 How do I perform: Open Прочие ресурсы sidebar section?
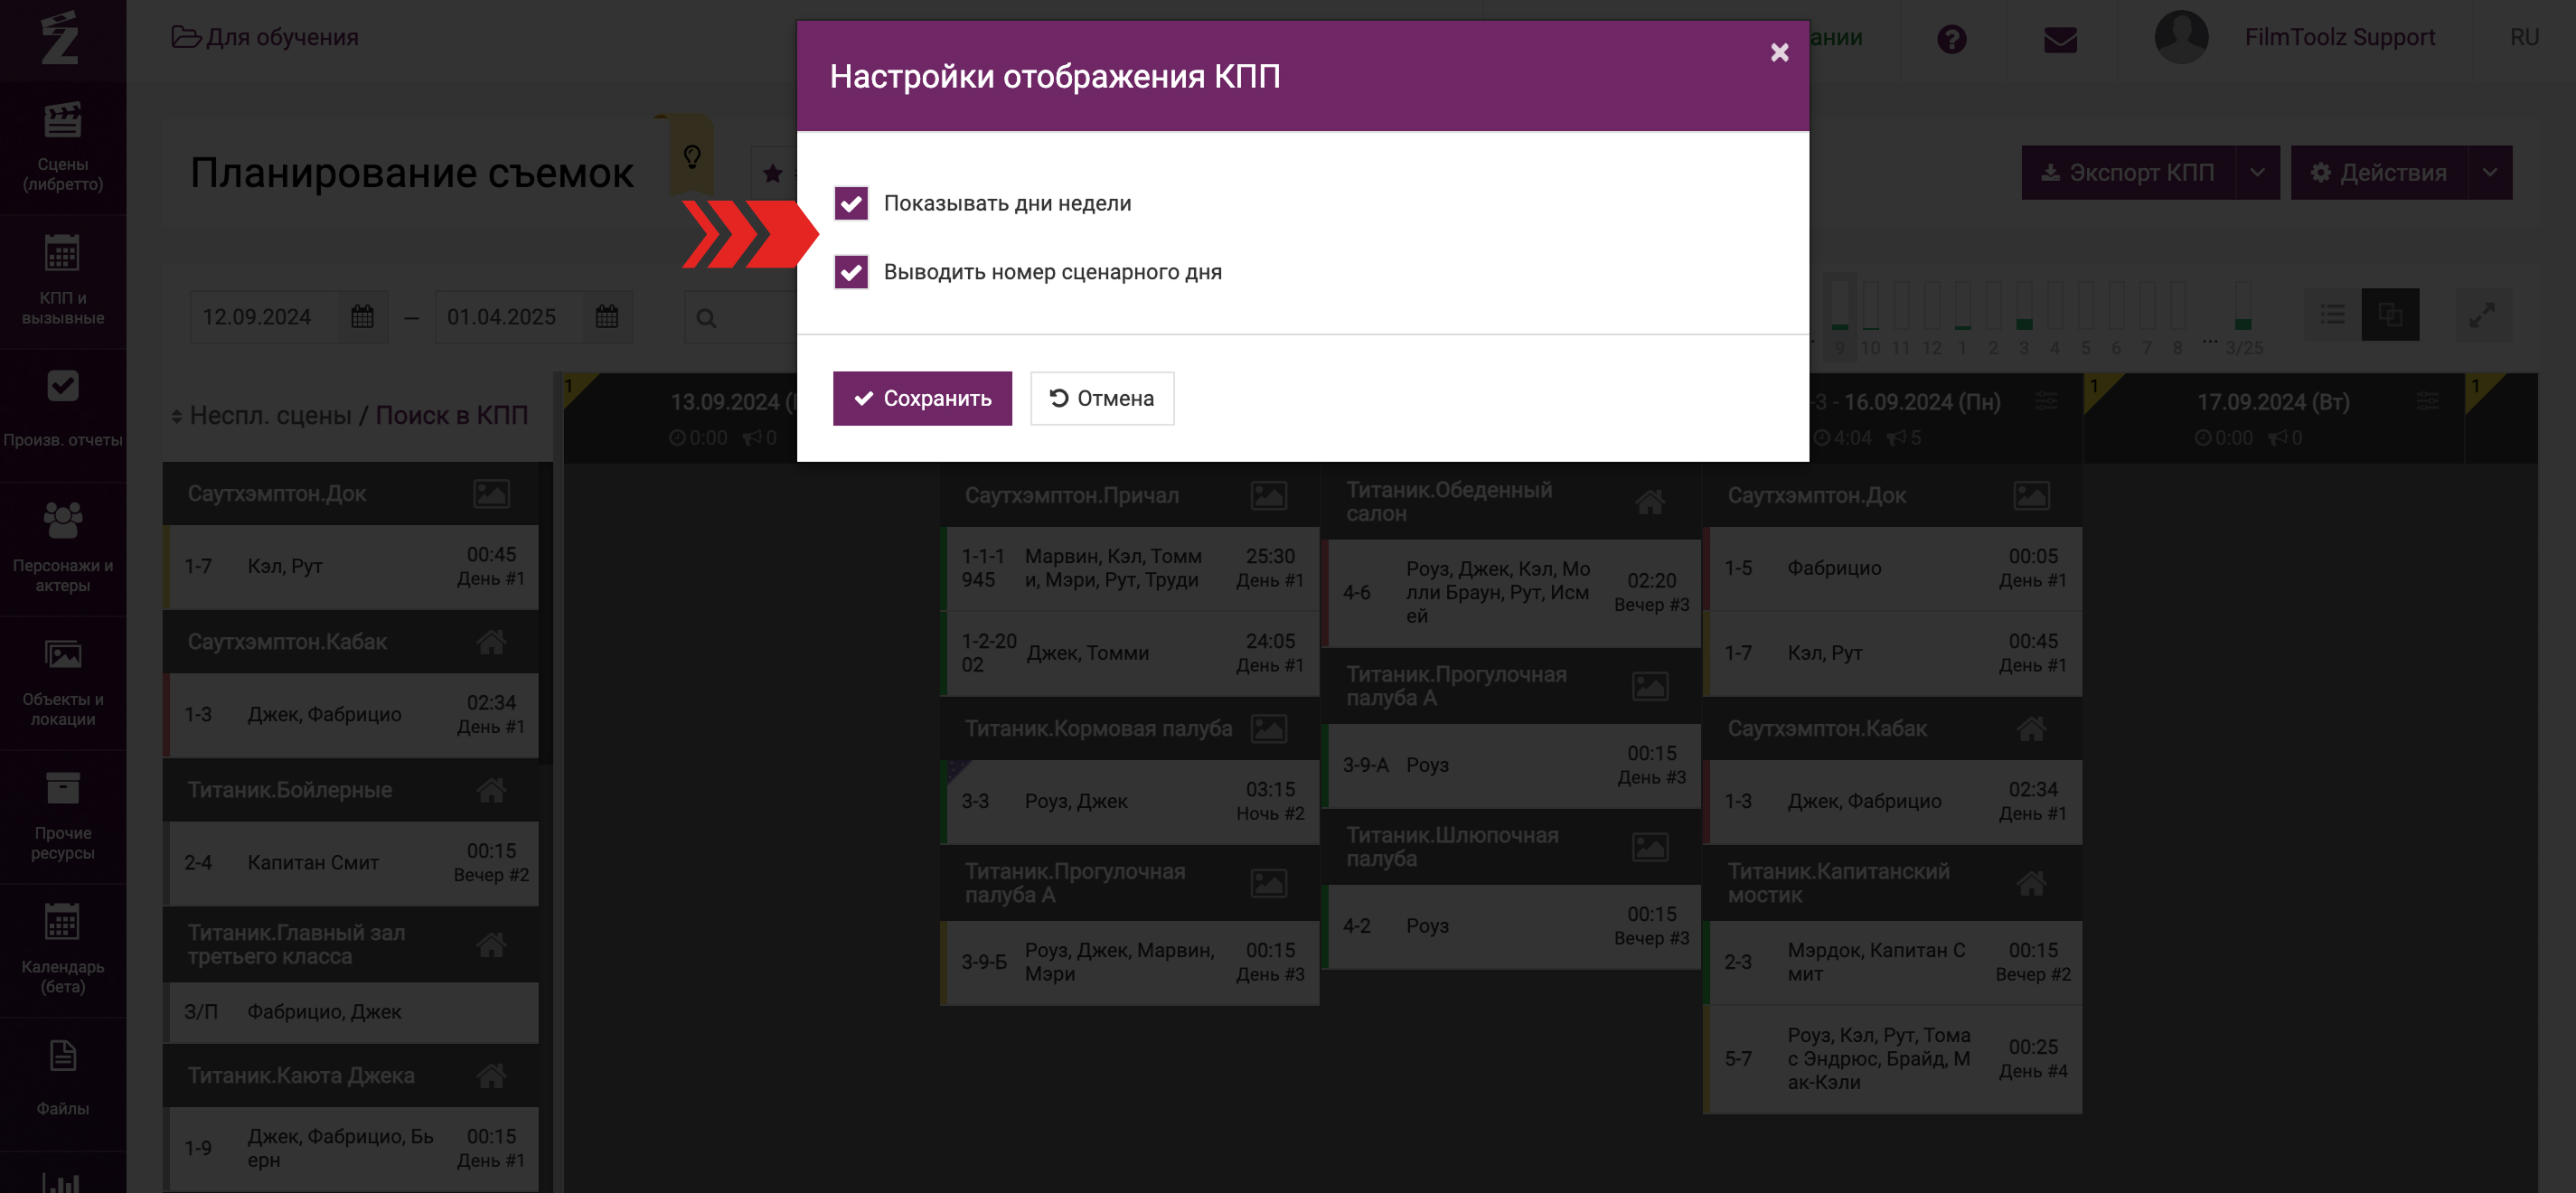coord(63,816)
